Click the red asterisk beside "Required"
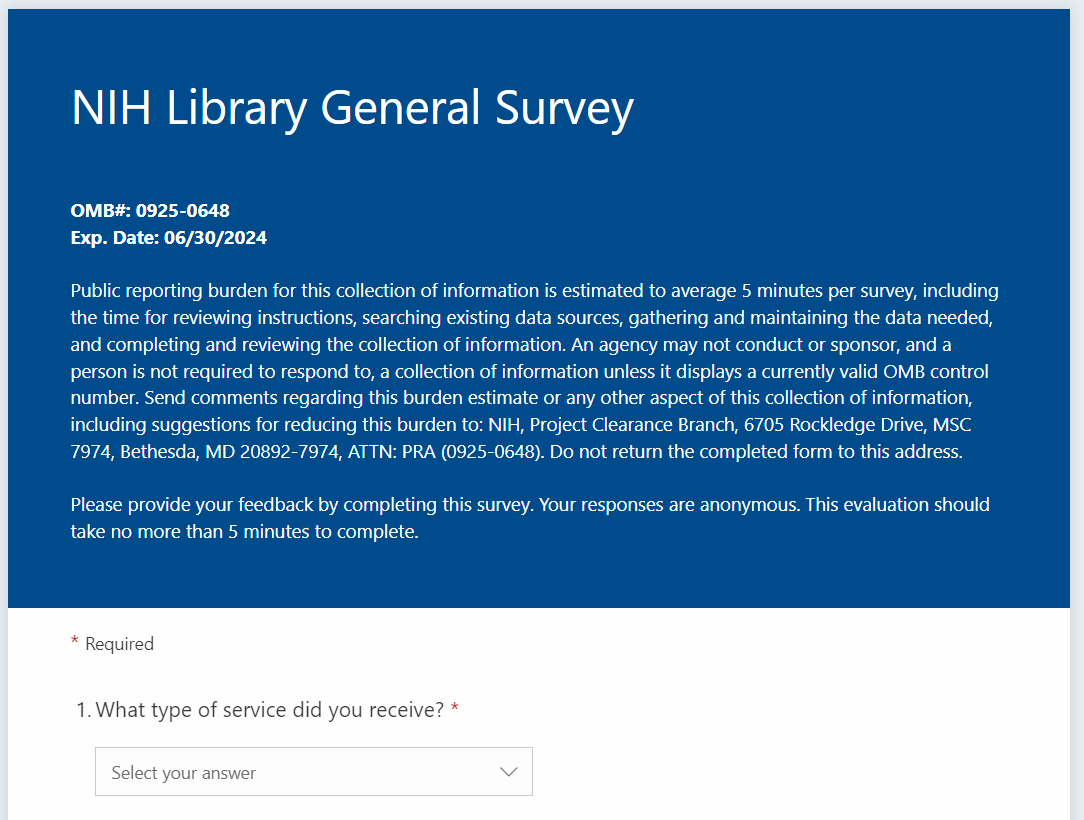The height and width of the screenshot is (820, 1084). pos(75,642)
